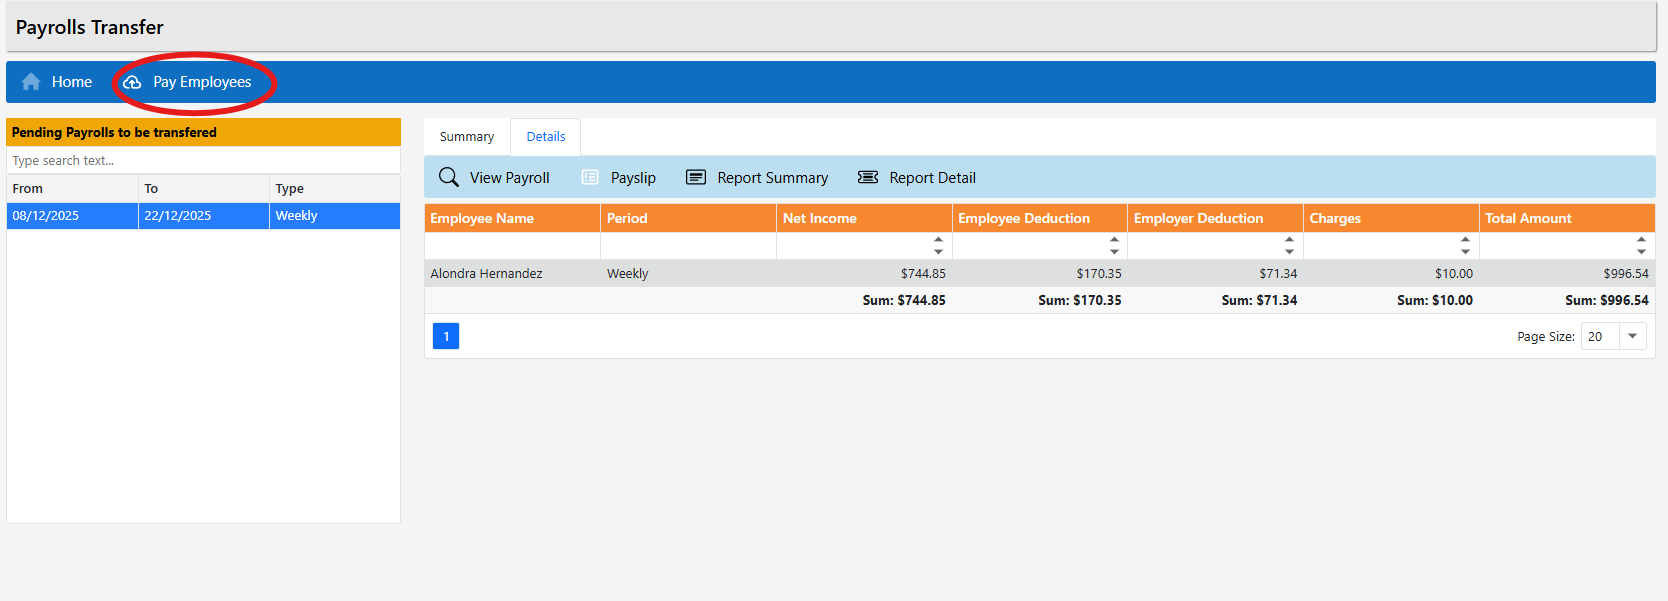Screen dimensions: 1668x601
Task: Click the Home house icon
Action: [31, 82]
